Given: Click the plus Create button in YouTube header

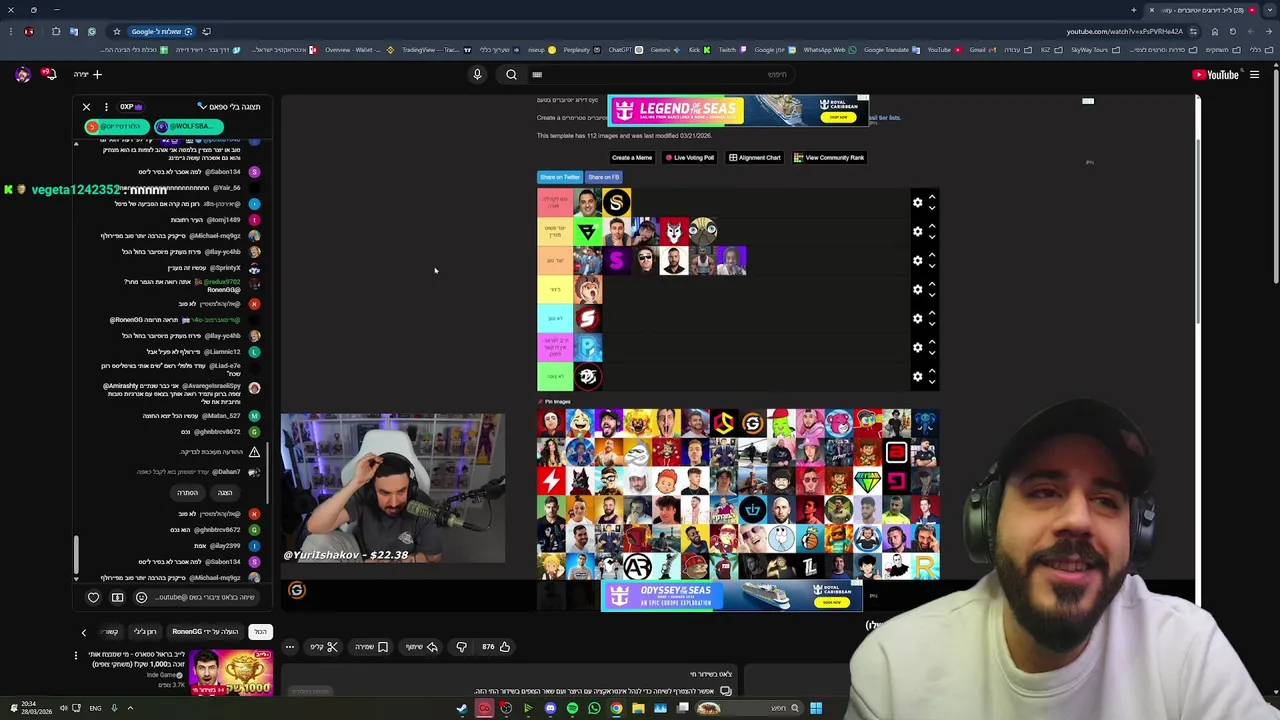Looking at the screenshot, I should [x=88, y=74].
